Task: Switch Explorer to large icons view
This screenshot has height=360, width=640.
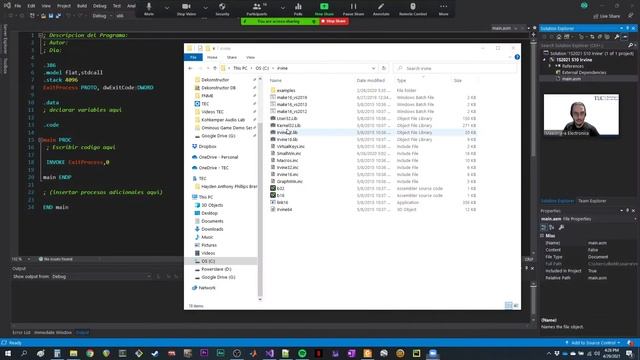Action: tap(516, 305)
